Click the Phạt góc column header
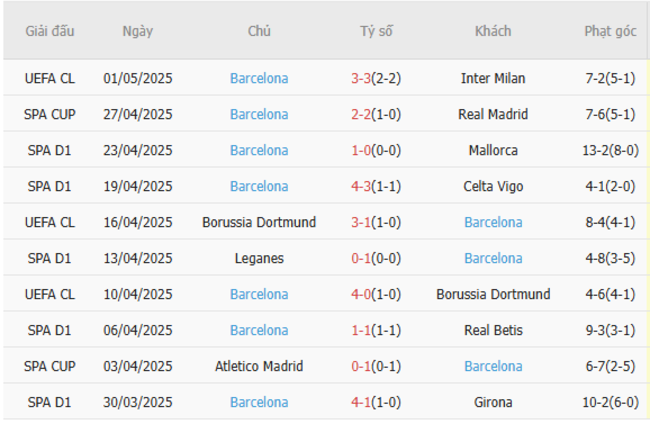Screen dimensions: 650x424 click(x=610, y=31)
